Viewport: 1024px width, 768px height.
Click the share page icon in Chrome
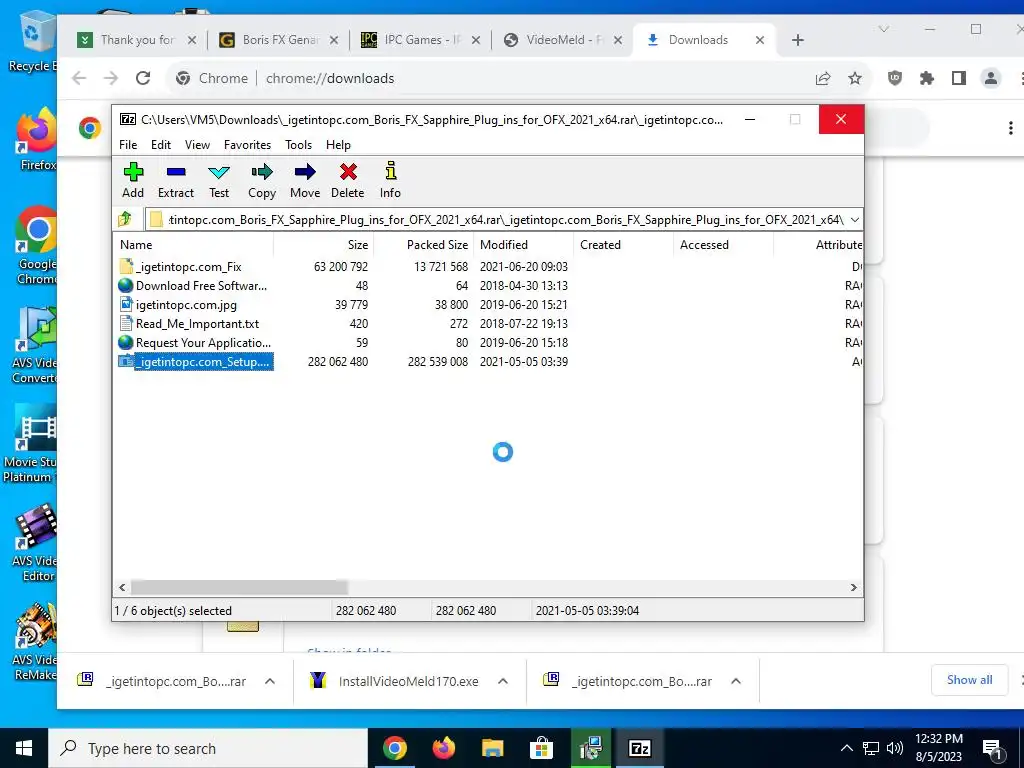point(823,78)
